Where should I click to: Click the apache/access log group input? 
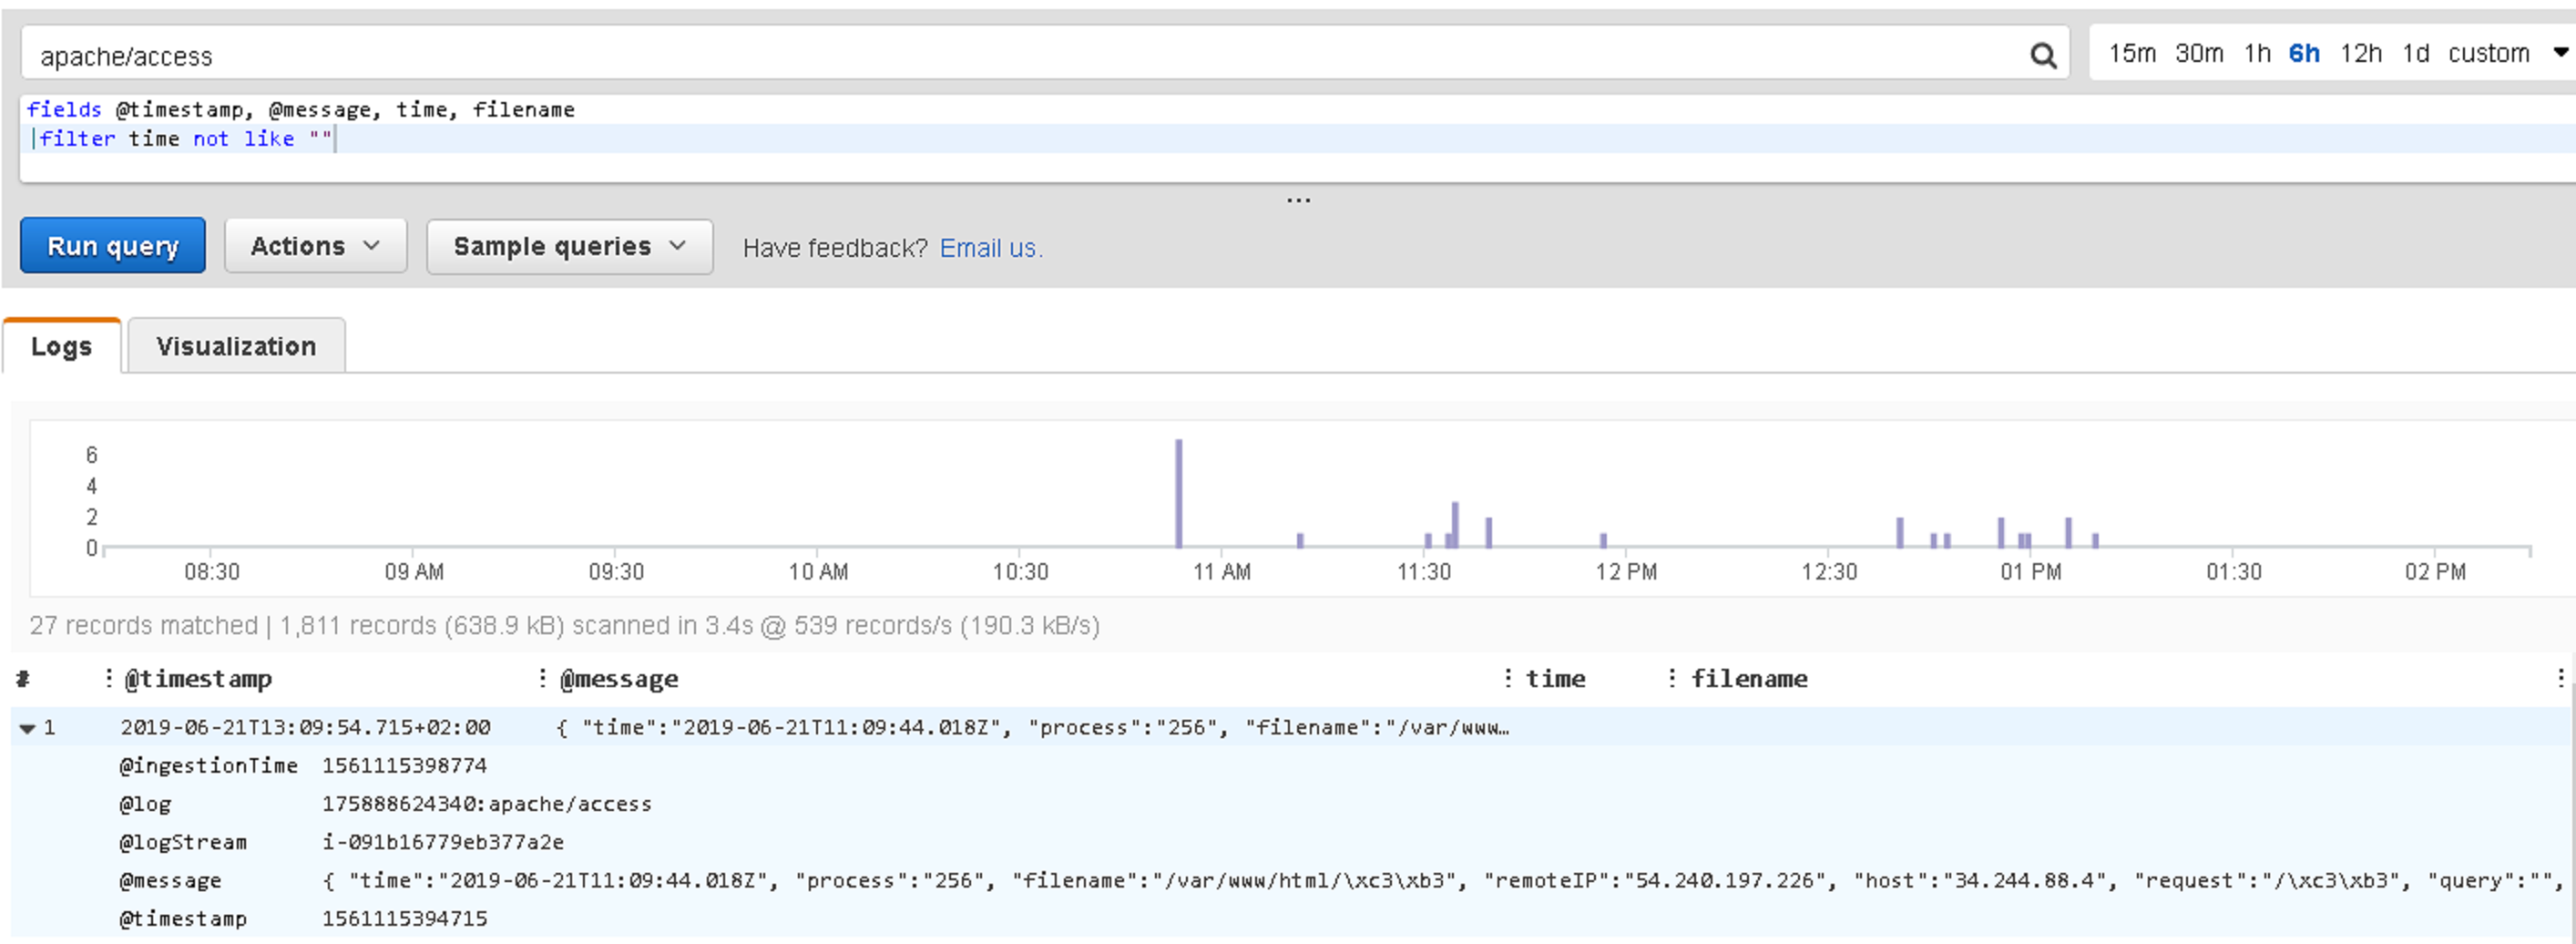coord(1025,55)
